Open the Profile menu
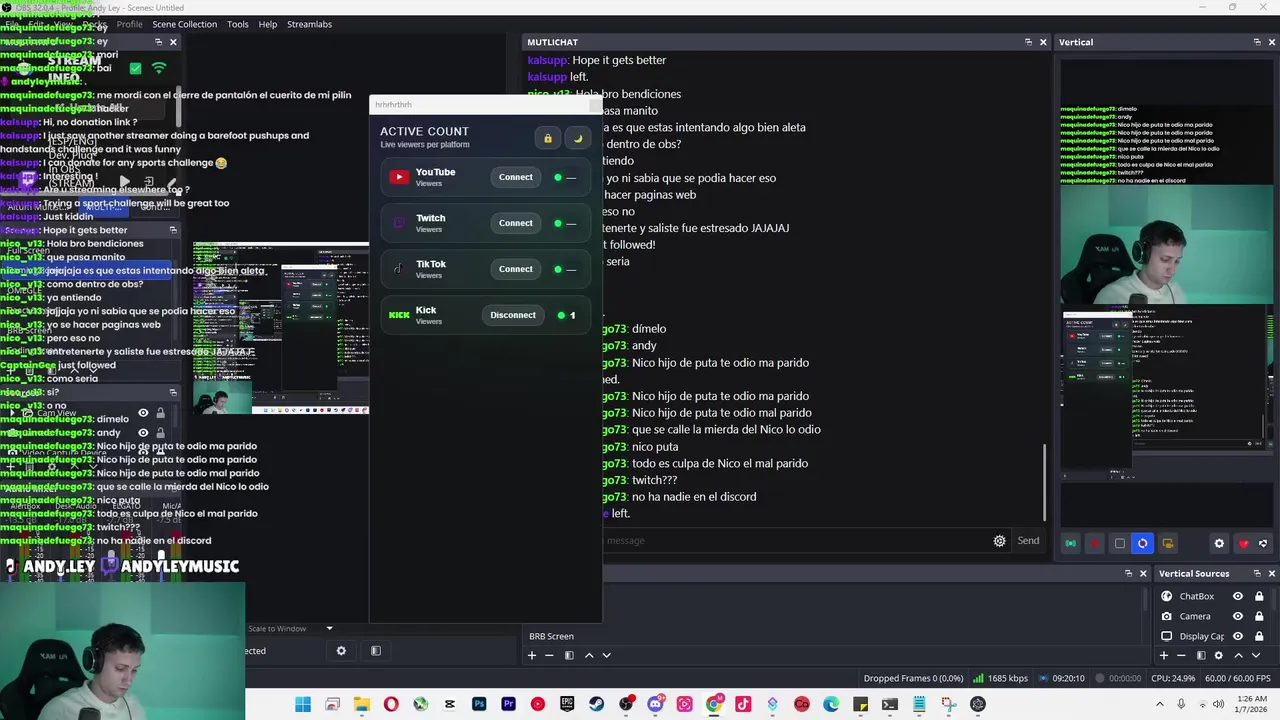This screenshot has width=1280, height=720. tap(129, 24)
